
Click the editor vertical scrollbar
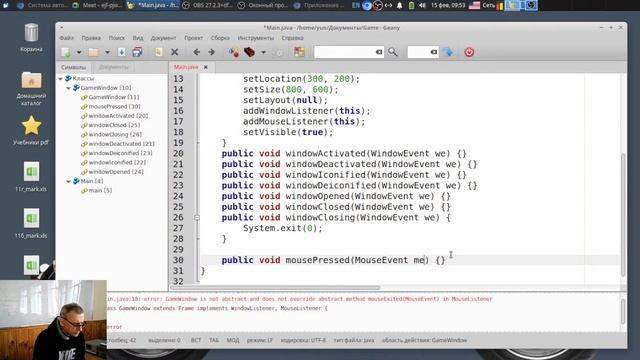pyautogui.click(x=623, y=215)
